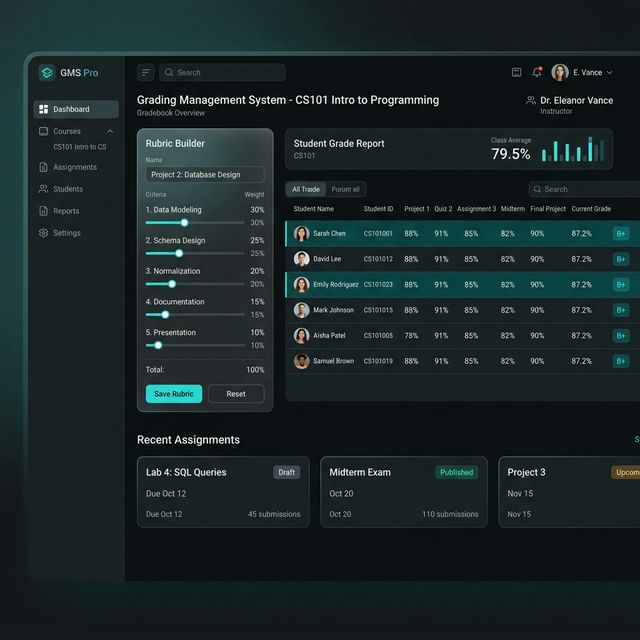Go to Students in the sidebar
This screenshot has width=640, height=640.
coord(67,189)
